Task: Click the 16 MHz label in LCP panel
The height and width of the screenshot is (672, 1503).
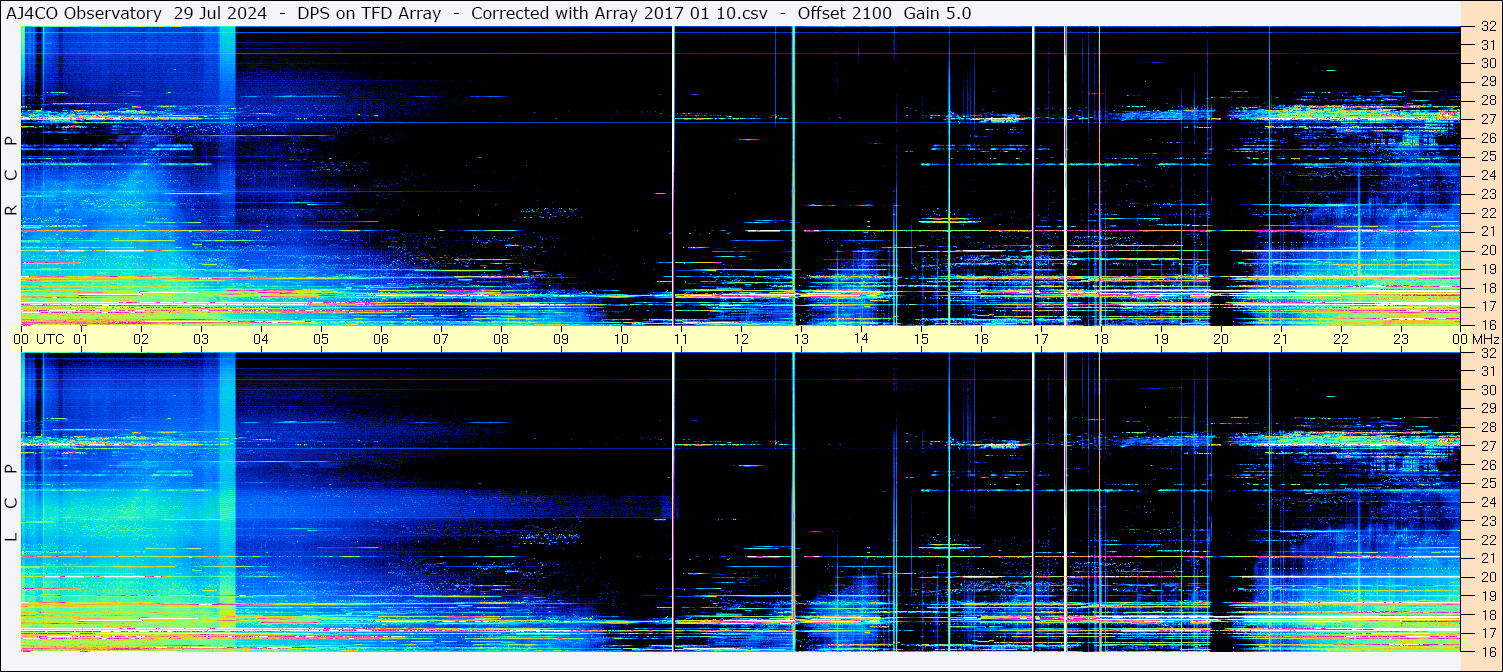Action: [x=1487, y=651]
